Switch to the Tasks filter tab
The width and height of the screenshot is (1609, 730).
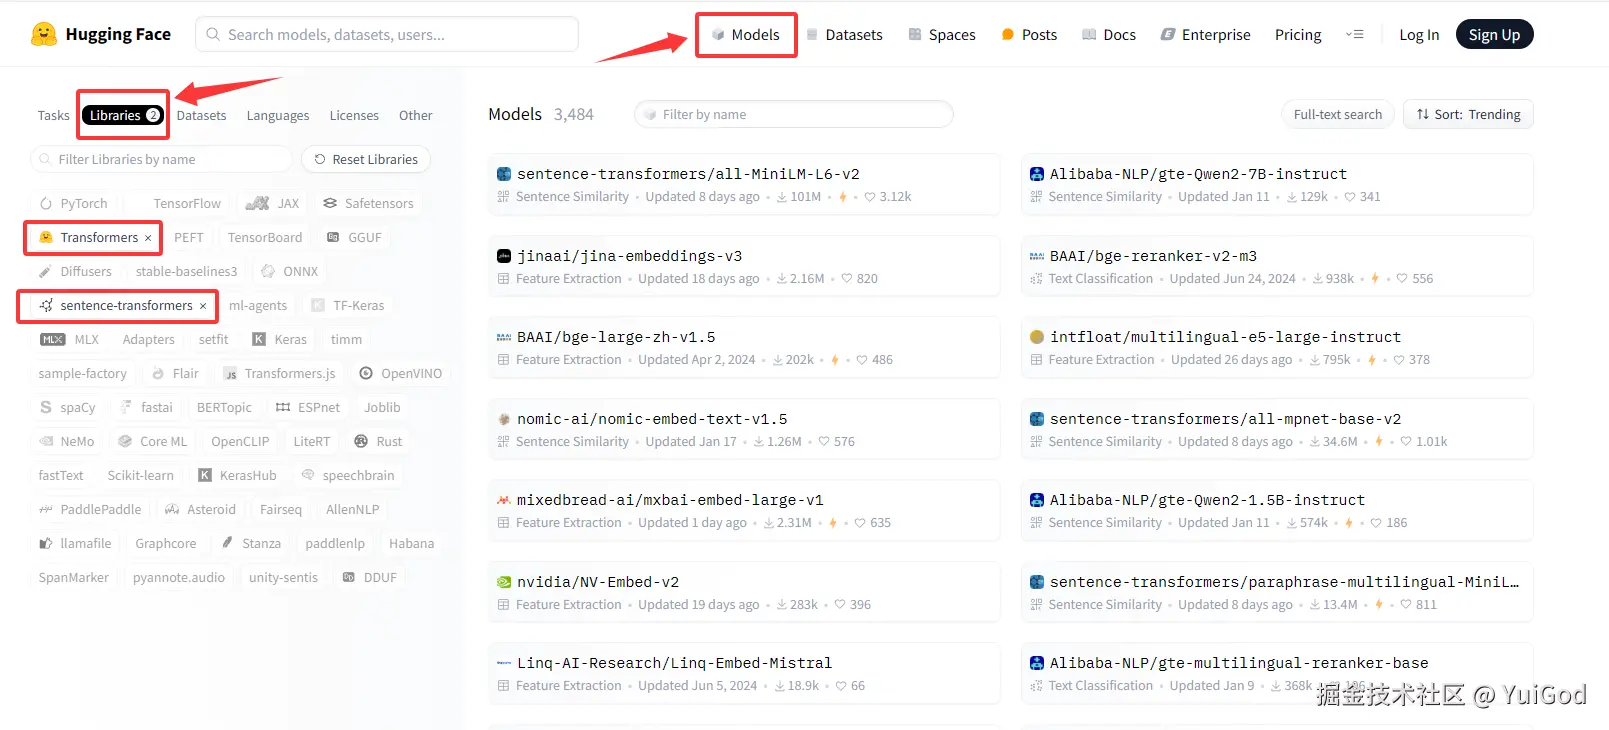click(x=54, y=116)
